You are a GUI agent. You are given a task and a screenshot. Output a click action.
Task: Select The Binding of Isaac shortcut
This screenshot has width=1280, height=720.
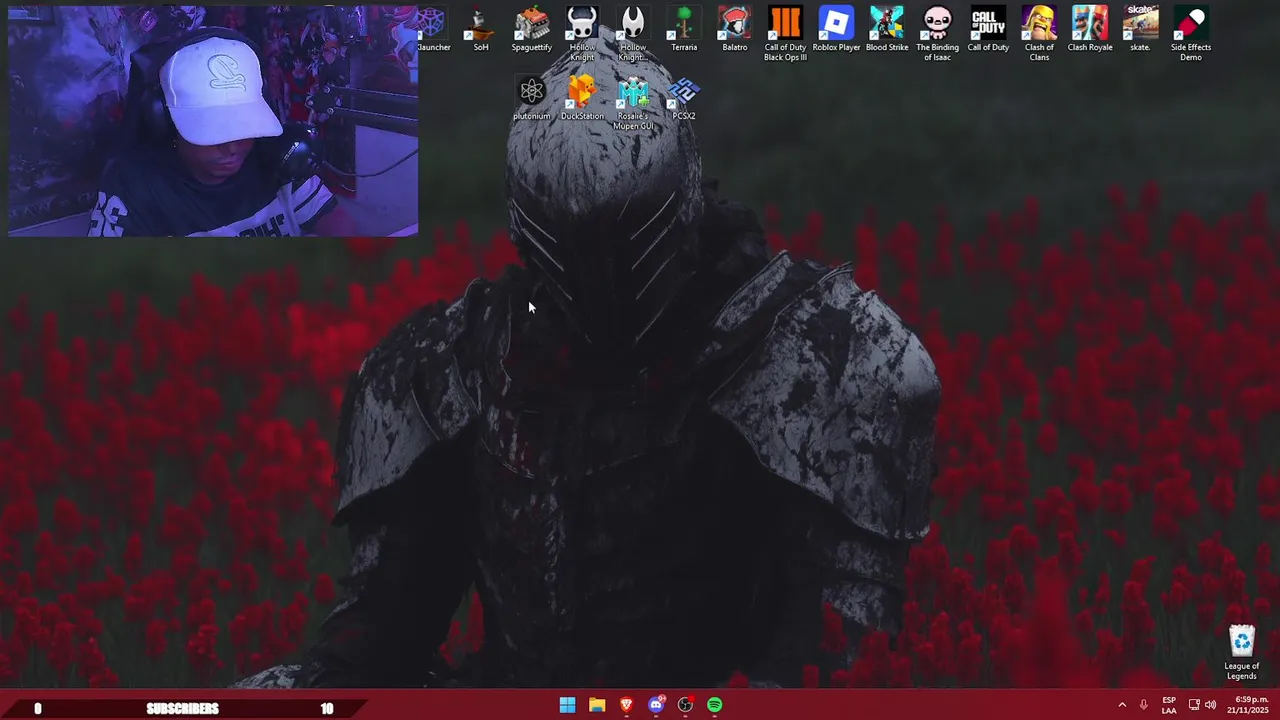[x=937, y=34]
